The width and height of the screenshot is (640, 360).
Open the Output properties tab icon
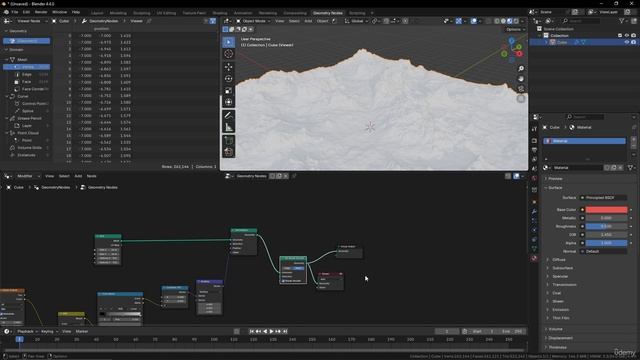click(x=534, y=150)
